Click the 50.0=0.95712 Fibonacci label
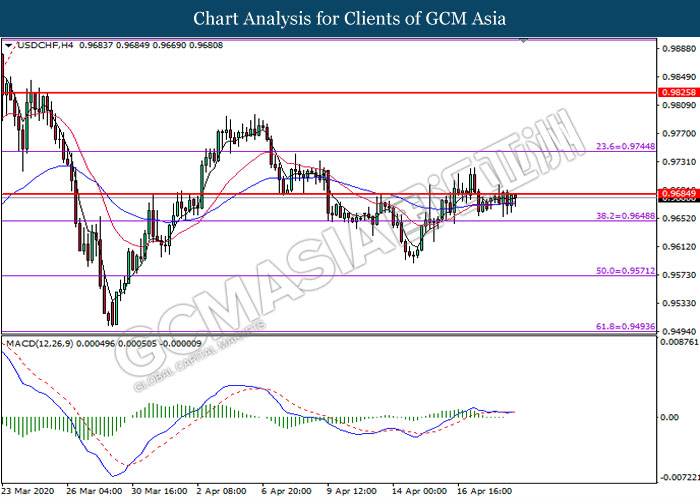Screen dimensions: 700x500 [x=625, y=271]
